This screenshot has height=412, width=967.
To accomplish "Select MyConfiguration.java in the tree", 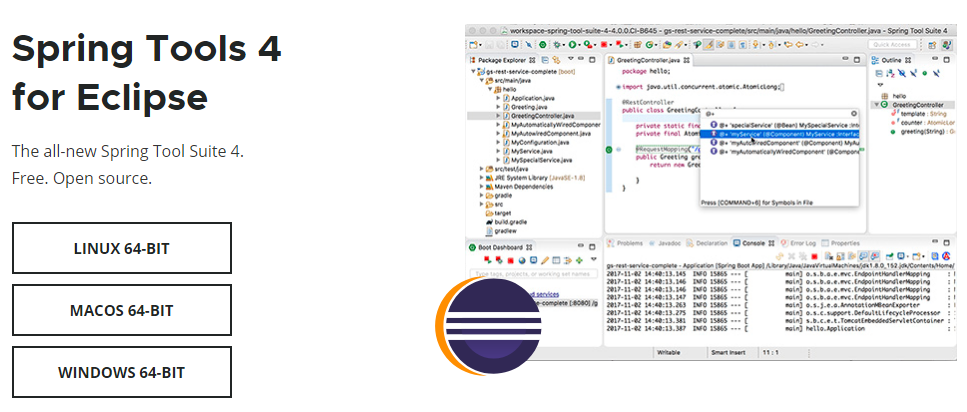I will pyautogui.click(x=535, y=142).
